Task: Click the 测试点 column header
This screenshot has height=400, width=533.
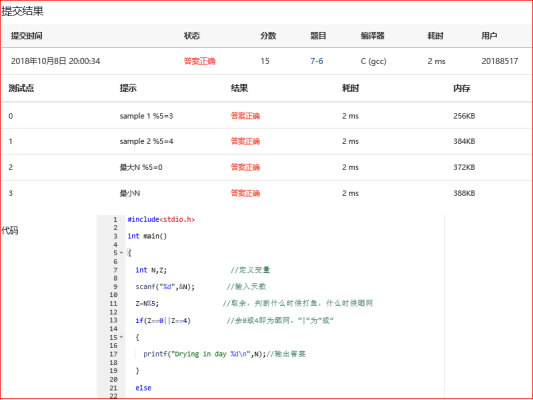Action: pyautogui.click(x=21, y=88)
